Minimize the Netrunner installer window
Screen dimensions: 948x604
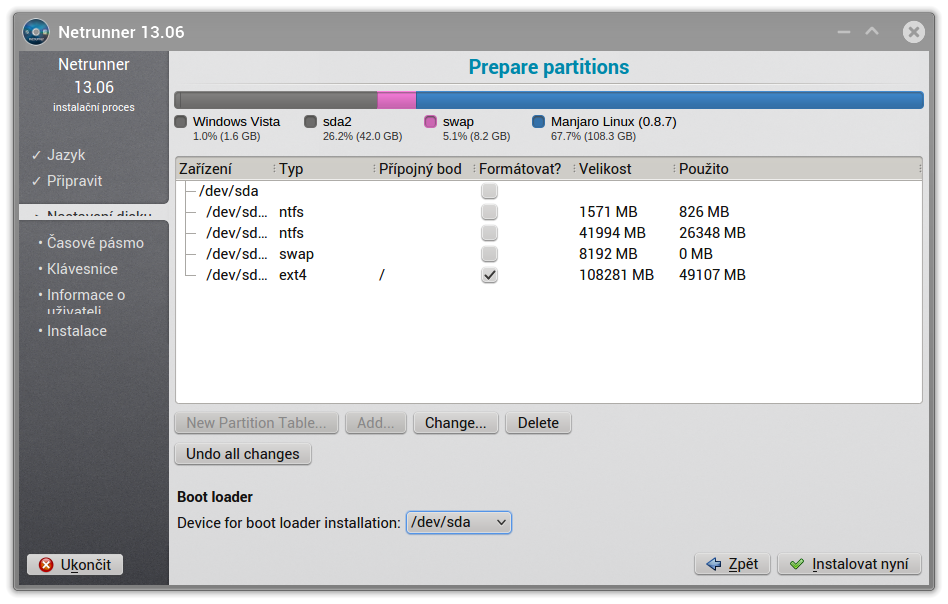pyautogui.click(x=844, y=31)
